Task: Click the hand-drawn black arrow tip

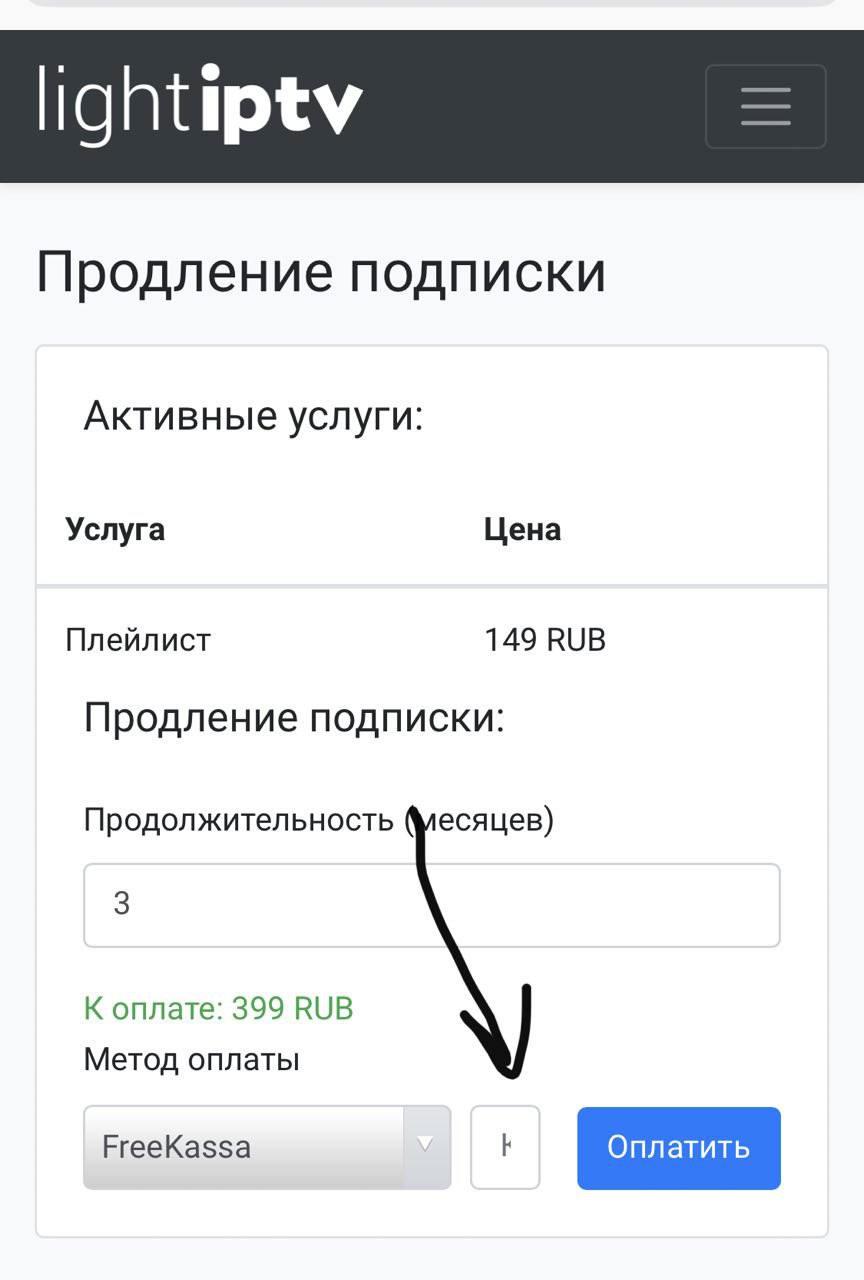Action: pyautogui.click(x=512, y=1072)
